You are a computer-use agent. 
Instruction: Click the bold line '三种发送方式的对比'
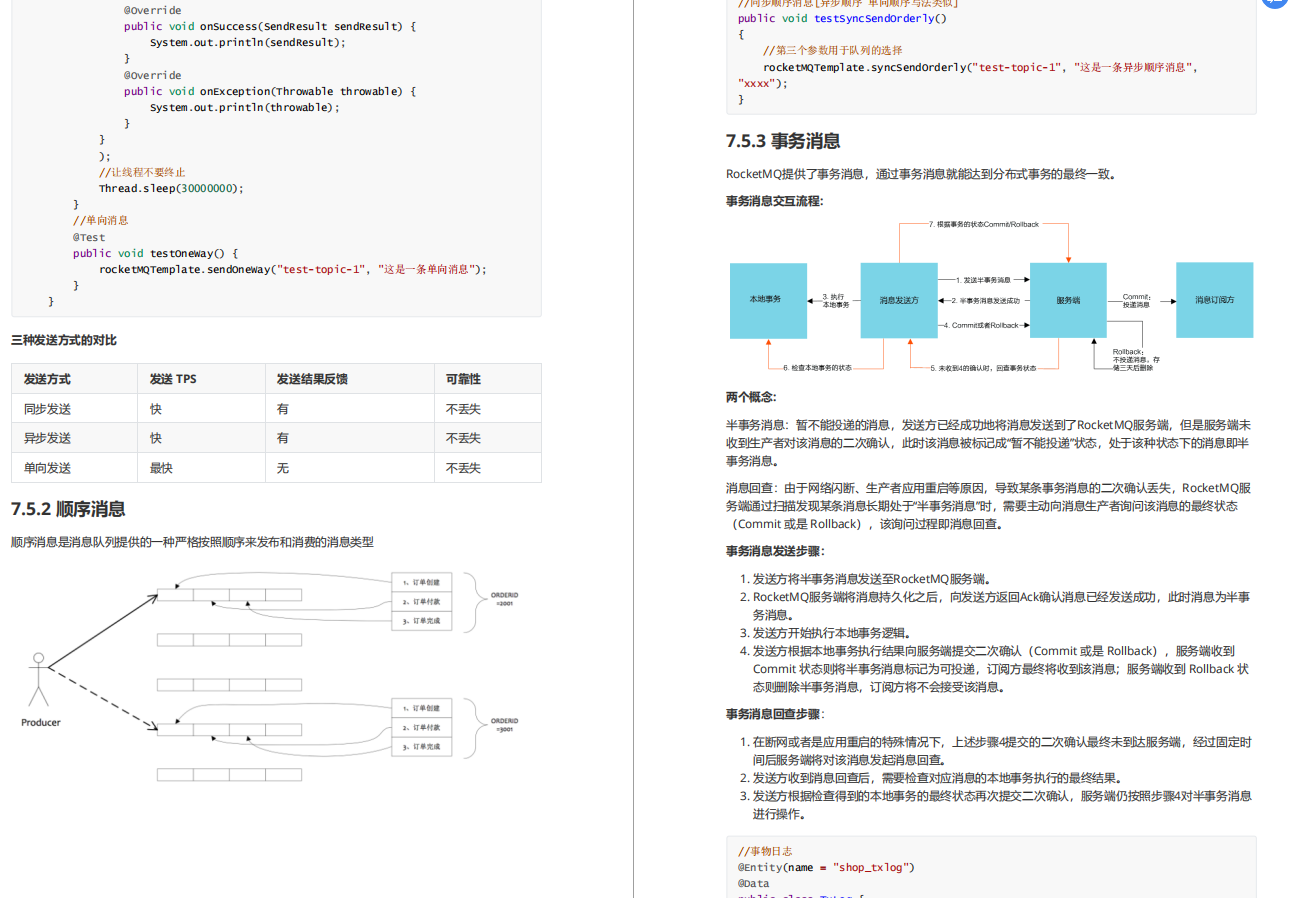tap(64, 341)
